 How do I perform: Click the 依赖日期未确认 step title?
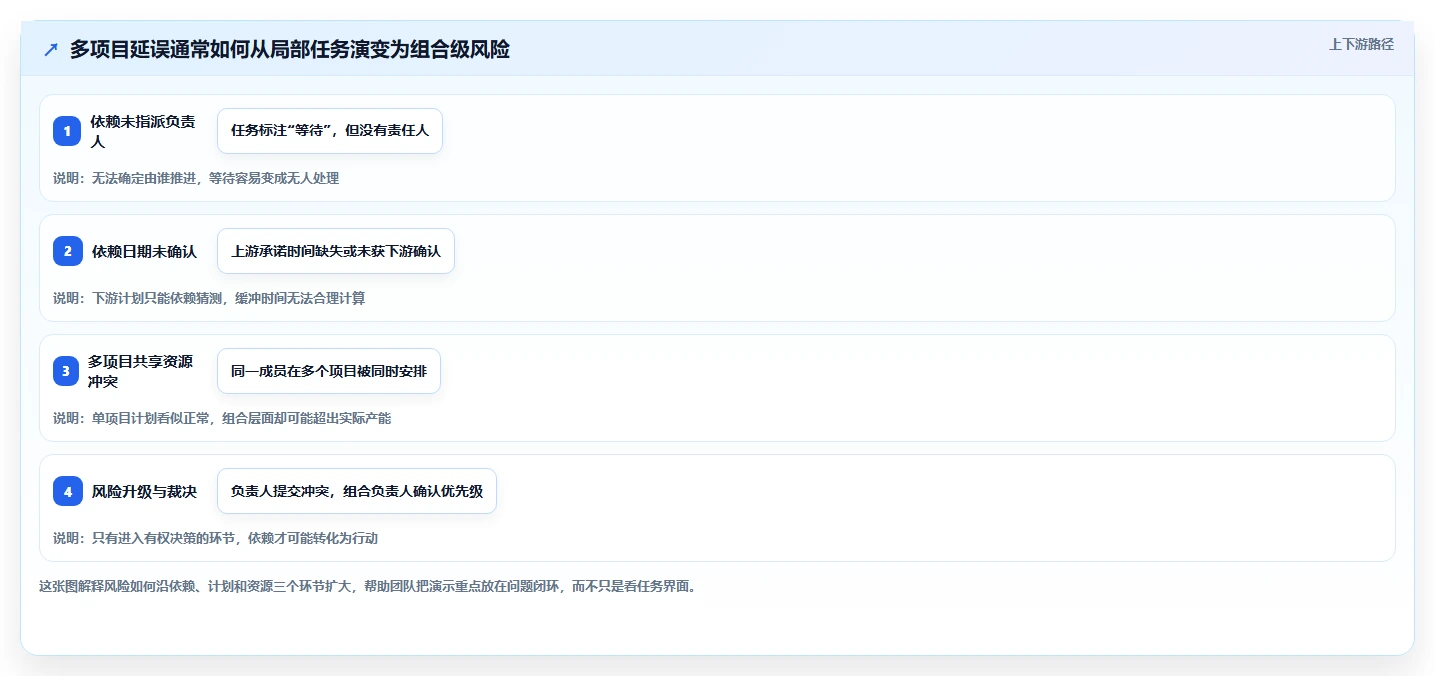tap(144, 251)
